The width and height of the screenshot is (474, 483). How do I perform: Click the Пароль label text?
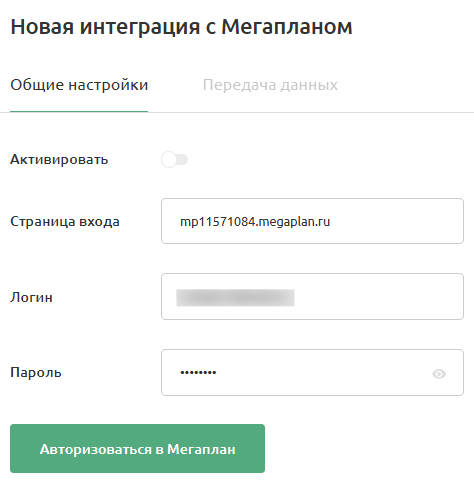click(x=36, y=372)
